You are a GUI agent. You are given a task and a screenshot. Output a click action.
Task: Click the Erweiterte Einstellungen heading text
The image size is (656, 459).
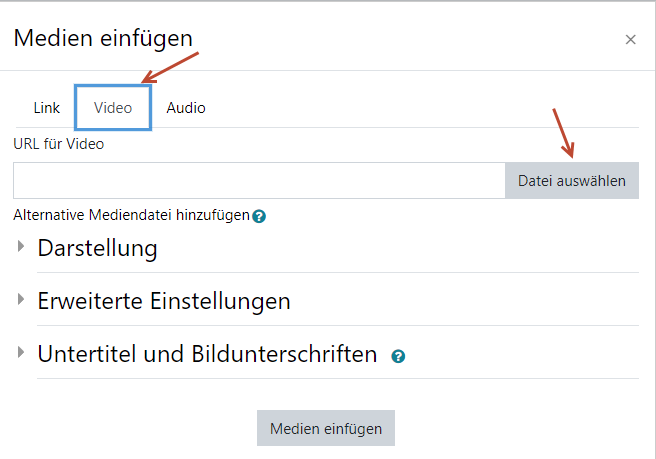[164, 301]
